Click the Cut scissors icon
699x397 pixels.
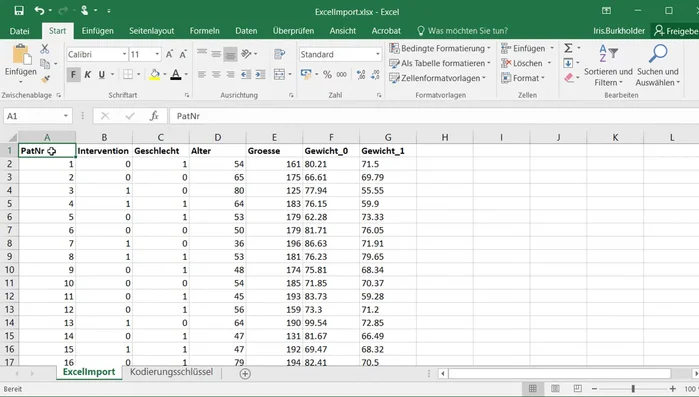45,49
